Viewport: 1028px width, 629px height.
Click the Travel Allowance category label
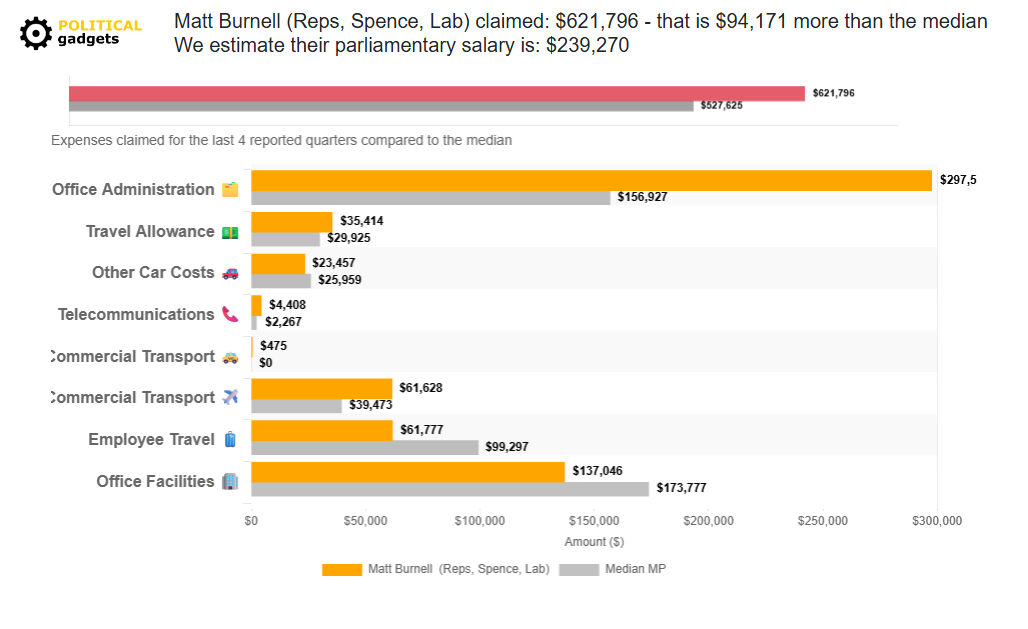[150, 232]
